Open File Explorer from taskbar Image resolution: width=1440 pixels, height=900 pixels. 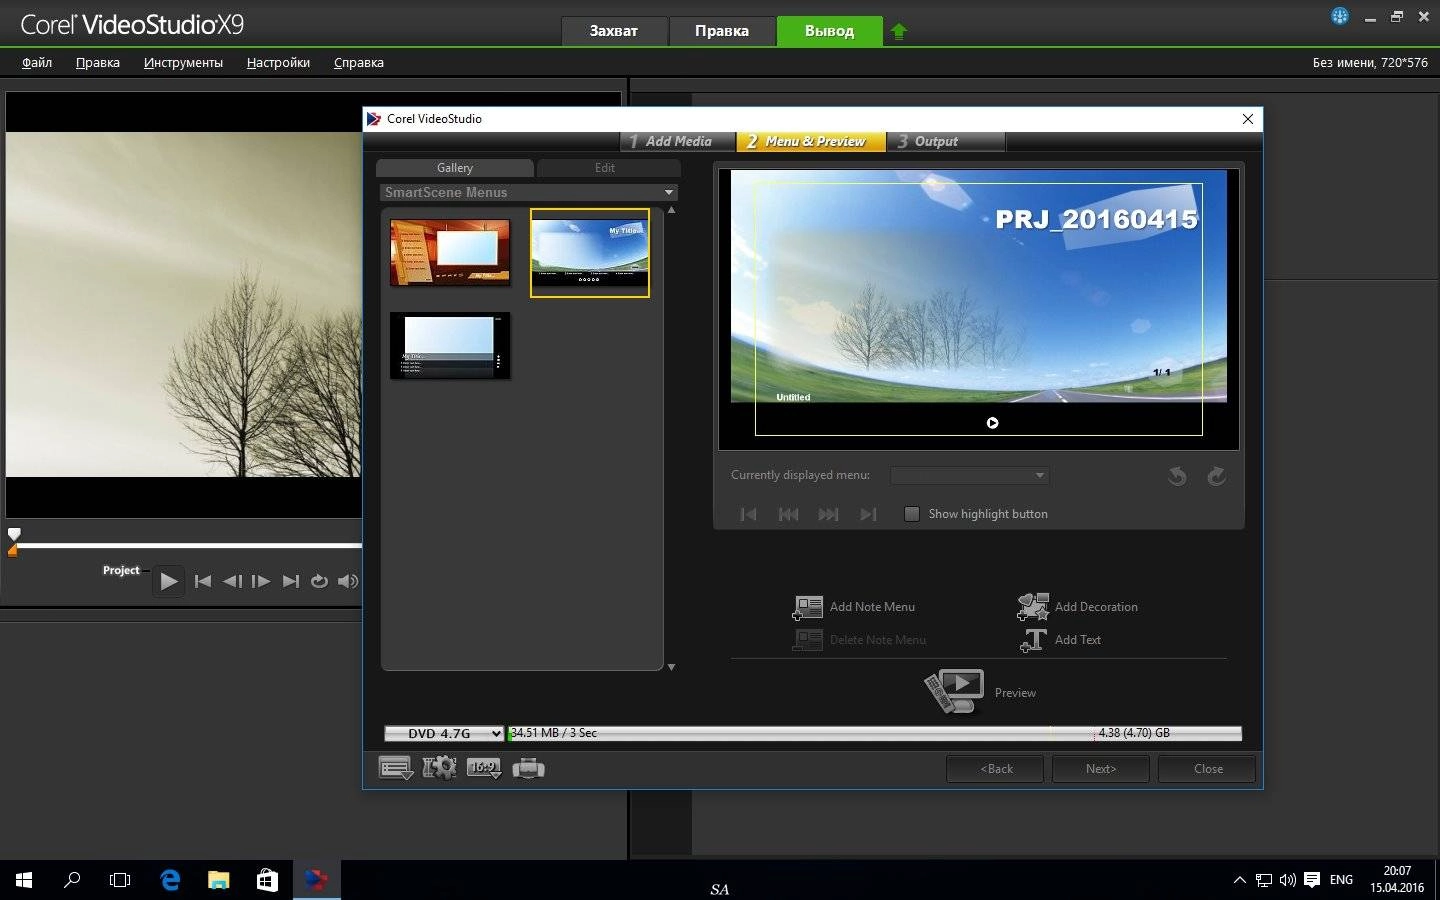click(x=218, y=880)
